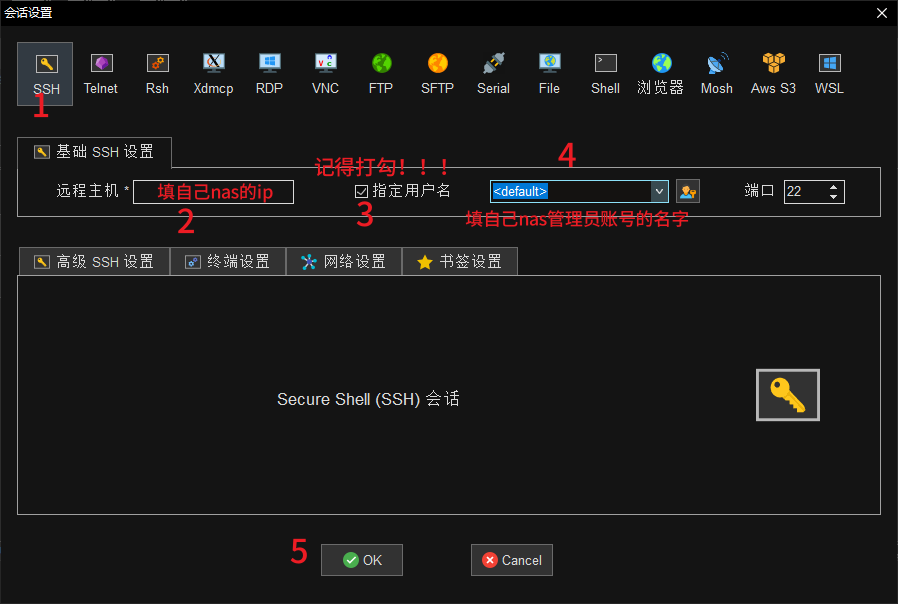Click the Secure Shell (SSH) 会话 text

tap(368, 399)
